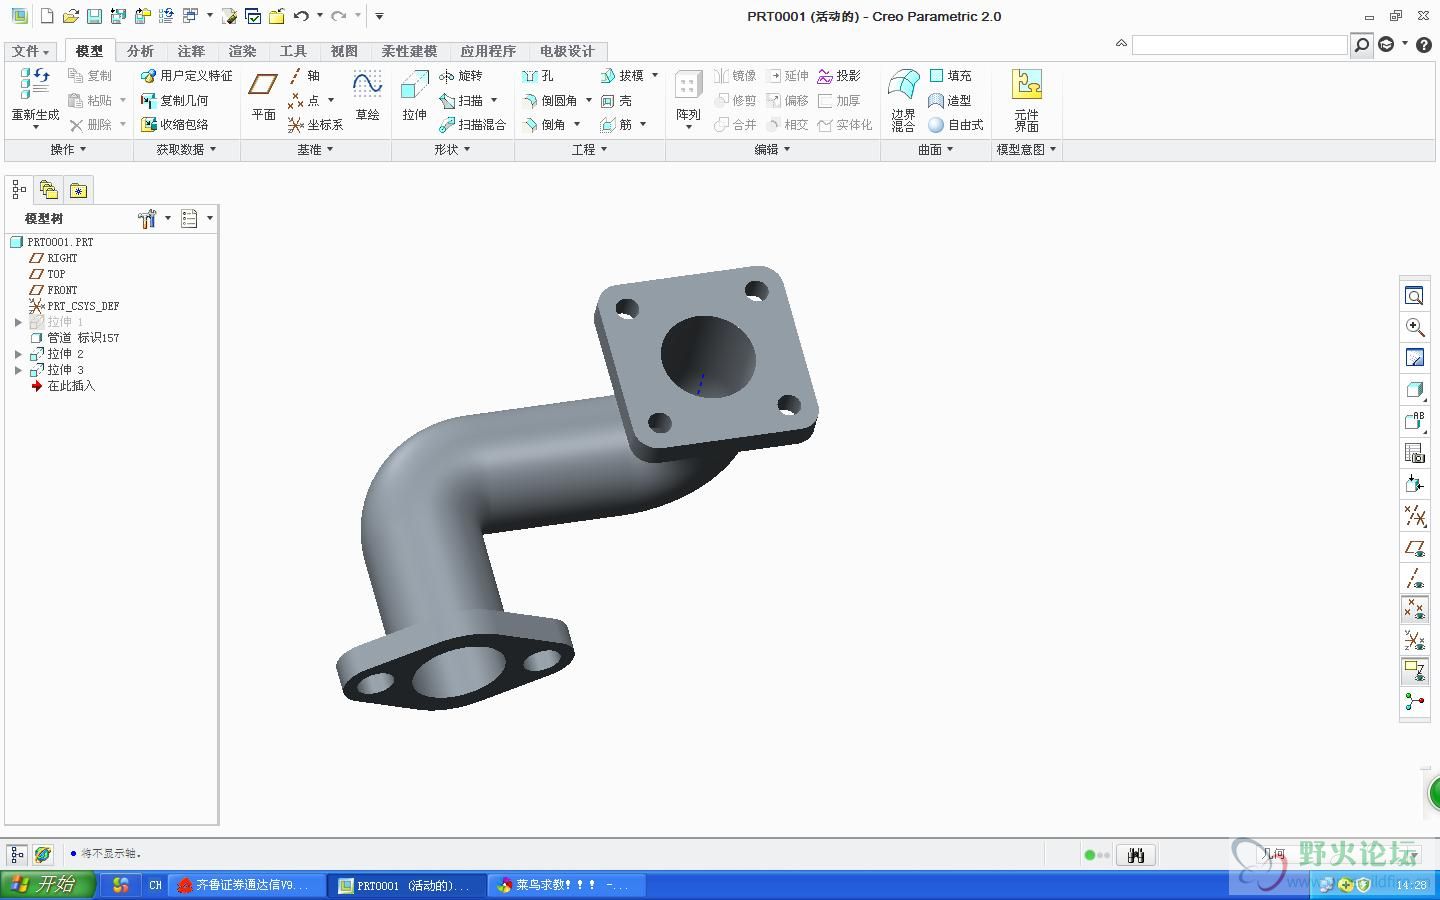The image size is (1440, 900).
Task: Open User-Defined Feature (用户定义特征)
Action: click(186, 76)
